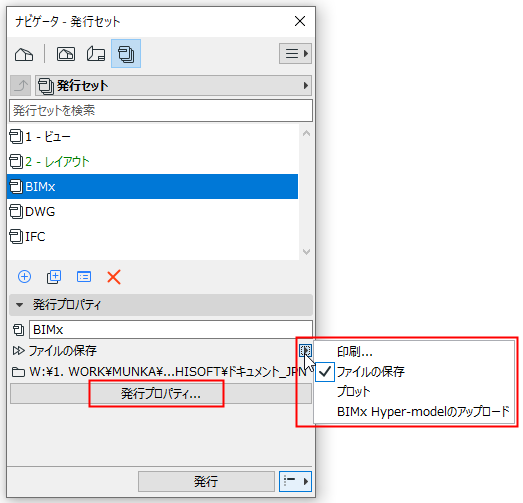The height and width of the screenshot is (503, 523).
Task: Click the ファイルの保存 method label
Action: click(63, 351)
